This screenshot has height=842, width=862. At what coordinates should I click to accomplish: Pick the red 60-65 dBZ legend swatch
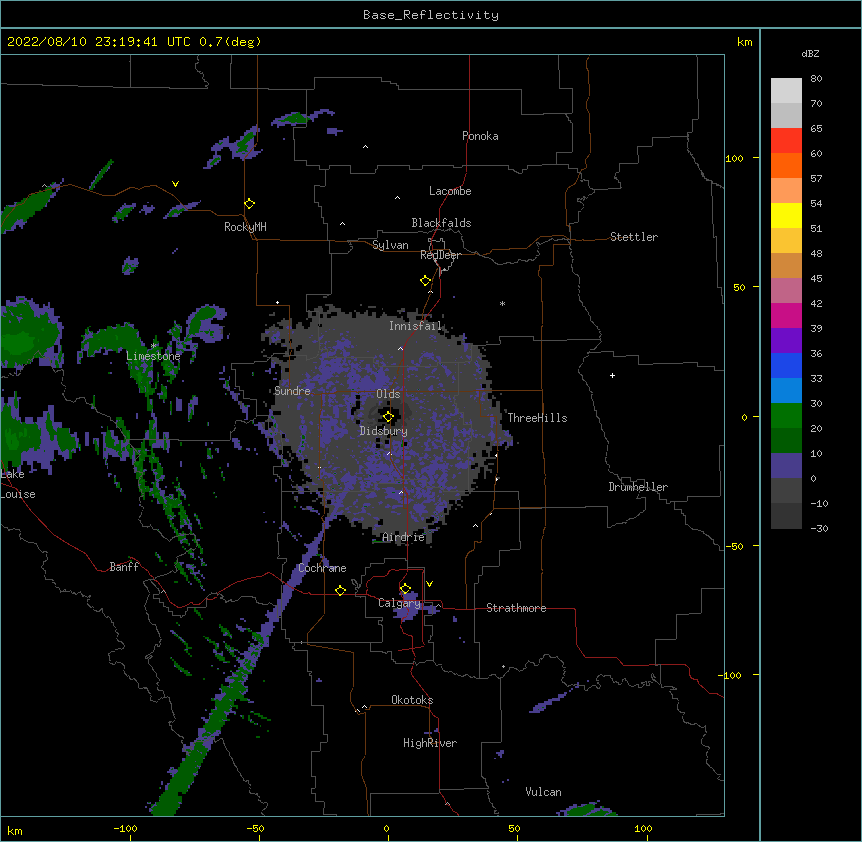[786, 141]
